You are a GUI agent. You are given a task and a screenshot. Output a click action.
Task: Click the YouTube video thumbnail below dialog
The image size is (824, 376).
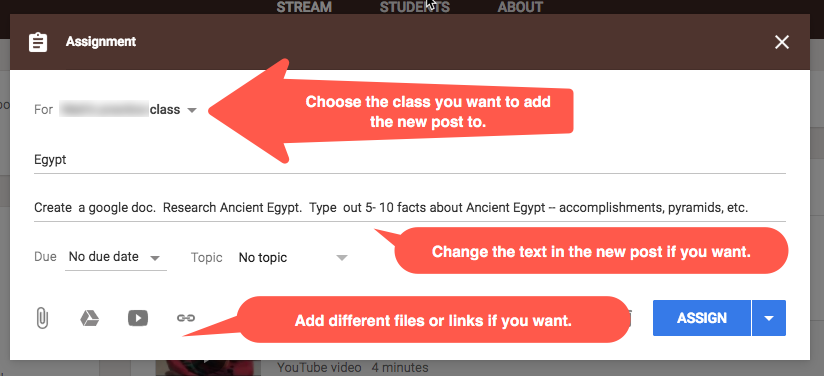(208, 368)
